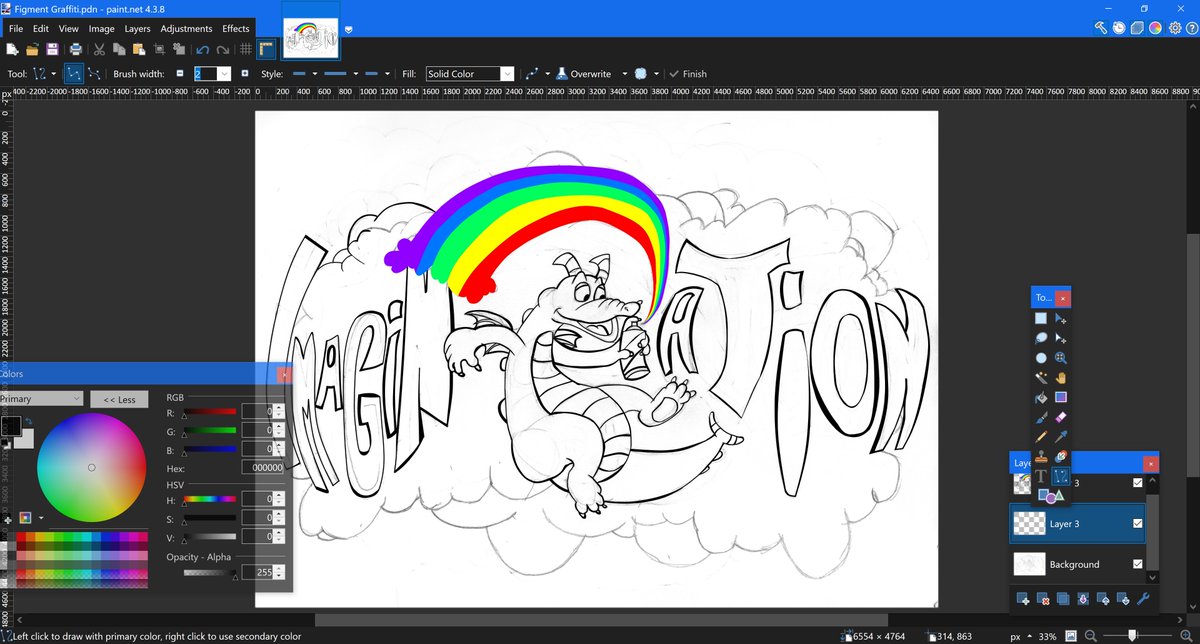Toggle Background layer visibility checkbox

(1137, 564)
